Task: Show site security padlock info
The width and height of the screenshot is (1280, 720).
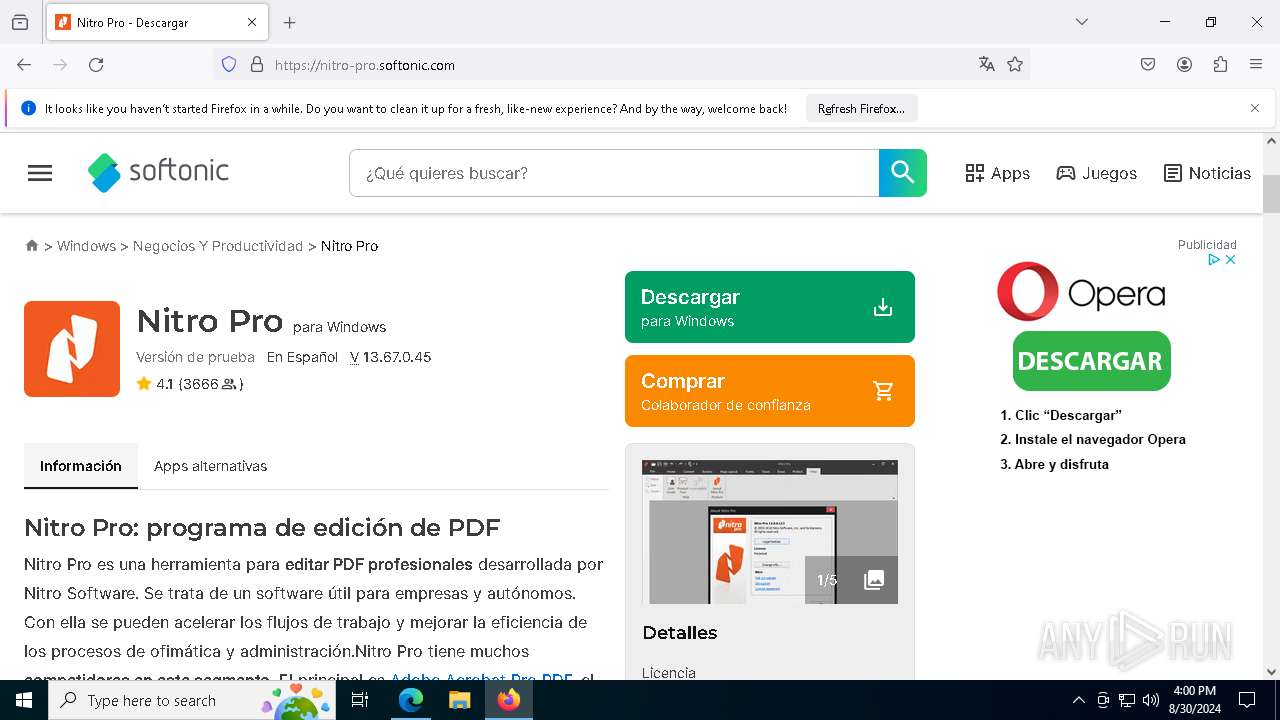Action: 257,65
